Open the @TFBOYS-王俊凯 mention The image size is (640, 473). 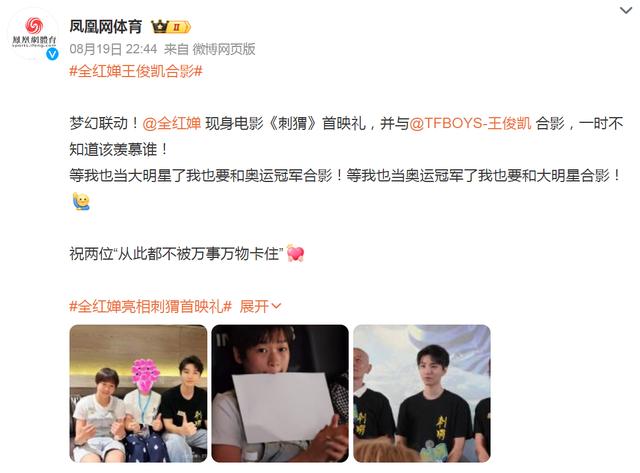[x=470, y=123]
